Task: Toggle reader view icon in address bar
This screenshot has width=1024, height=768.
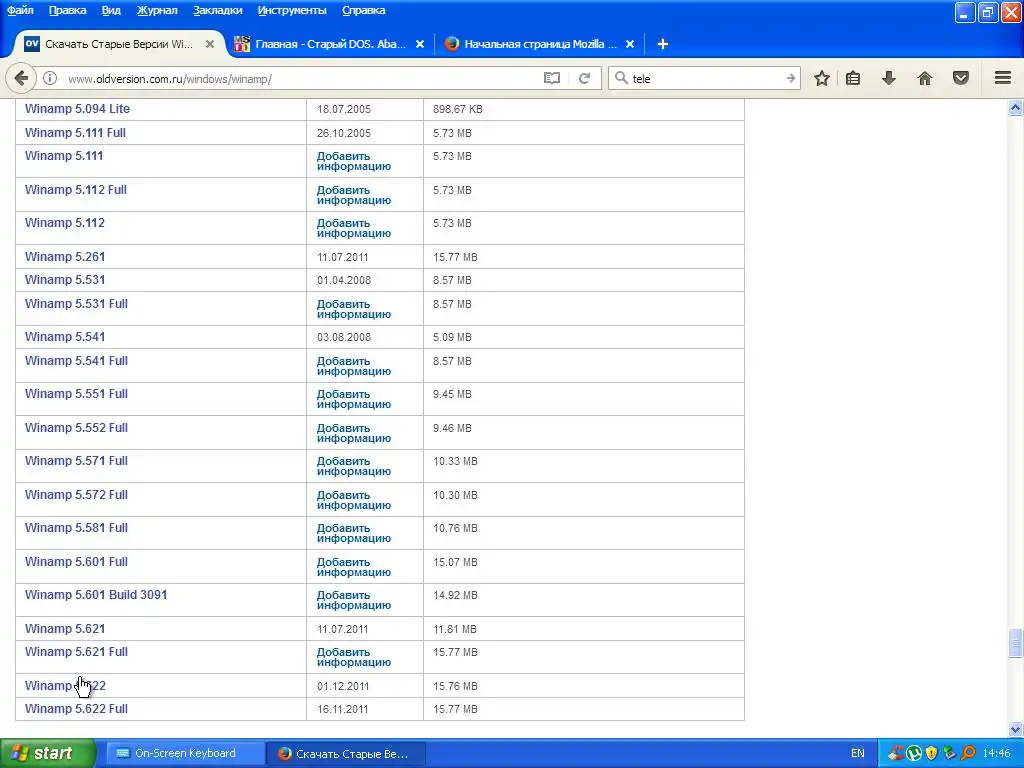Action: click(552, 78)
